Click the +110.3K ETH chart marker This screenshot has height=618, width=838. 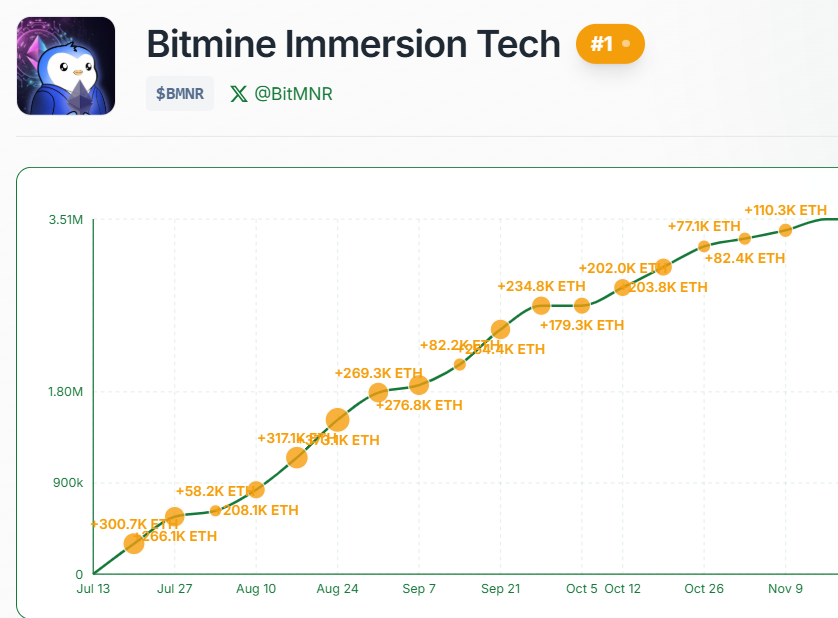[786, 230]
